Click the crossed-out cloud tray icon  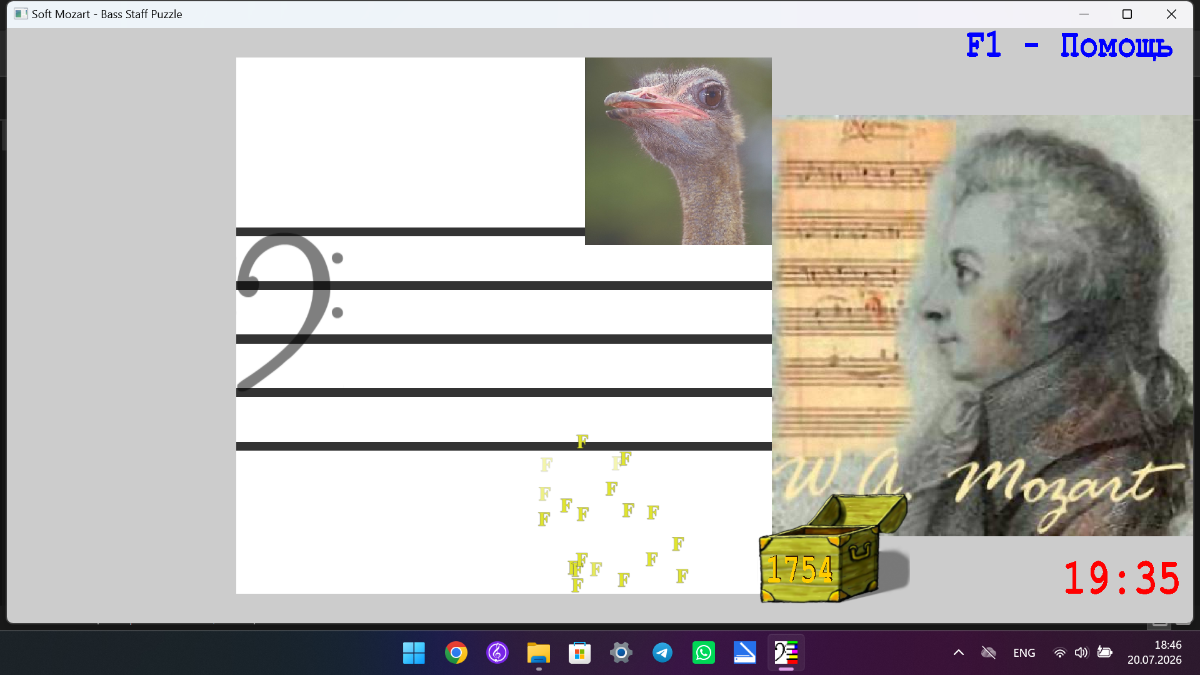989,653
